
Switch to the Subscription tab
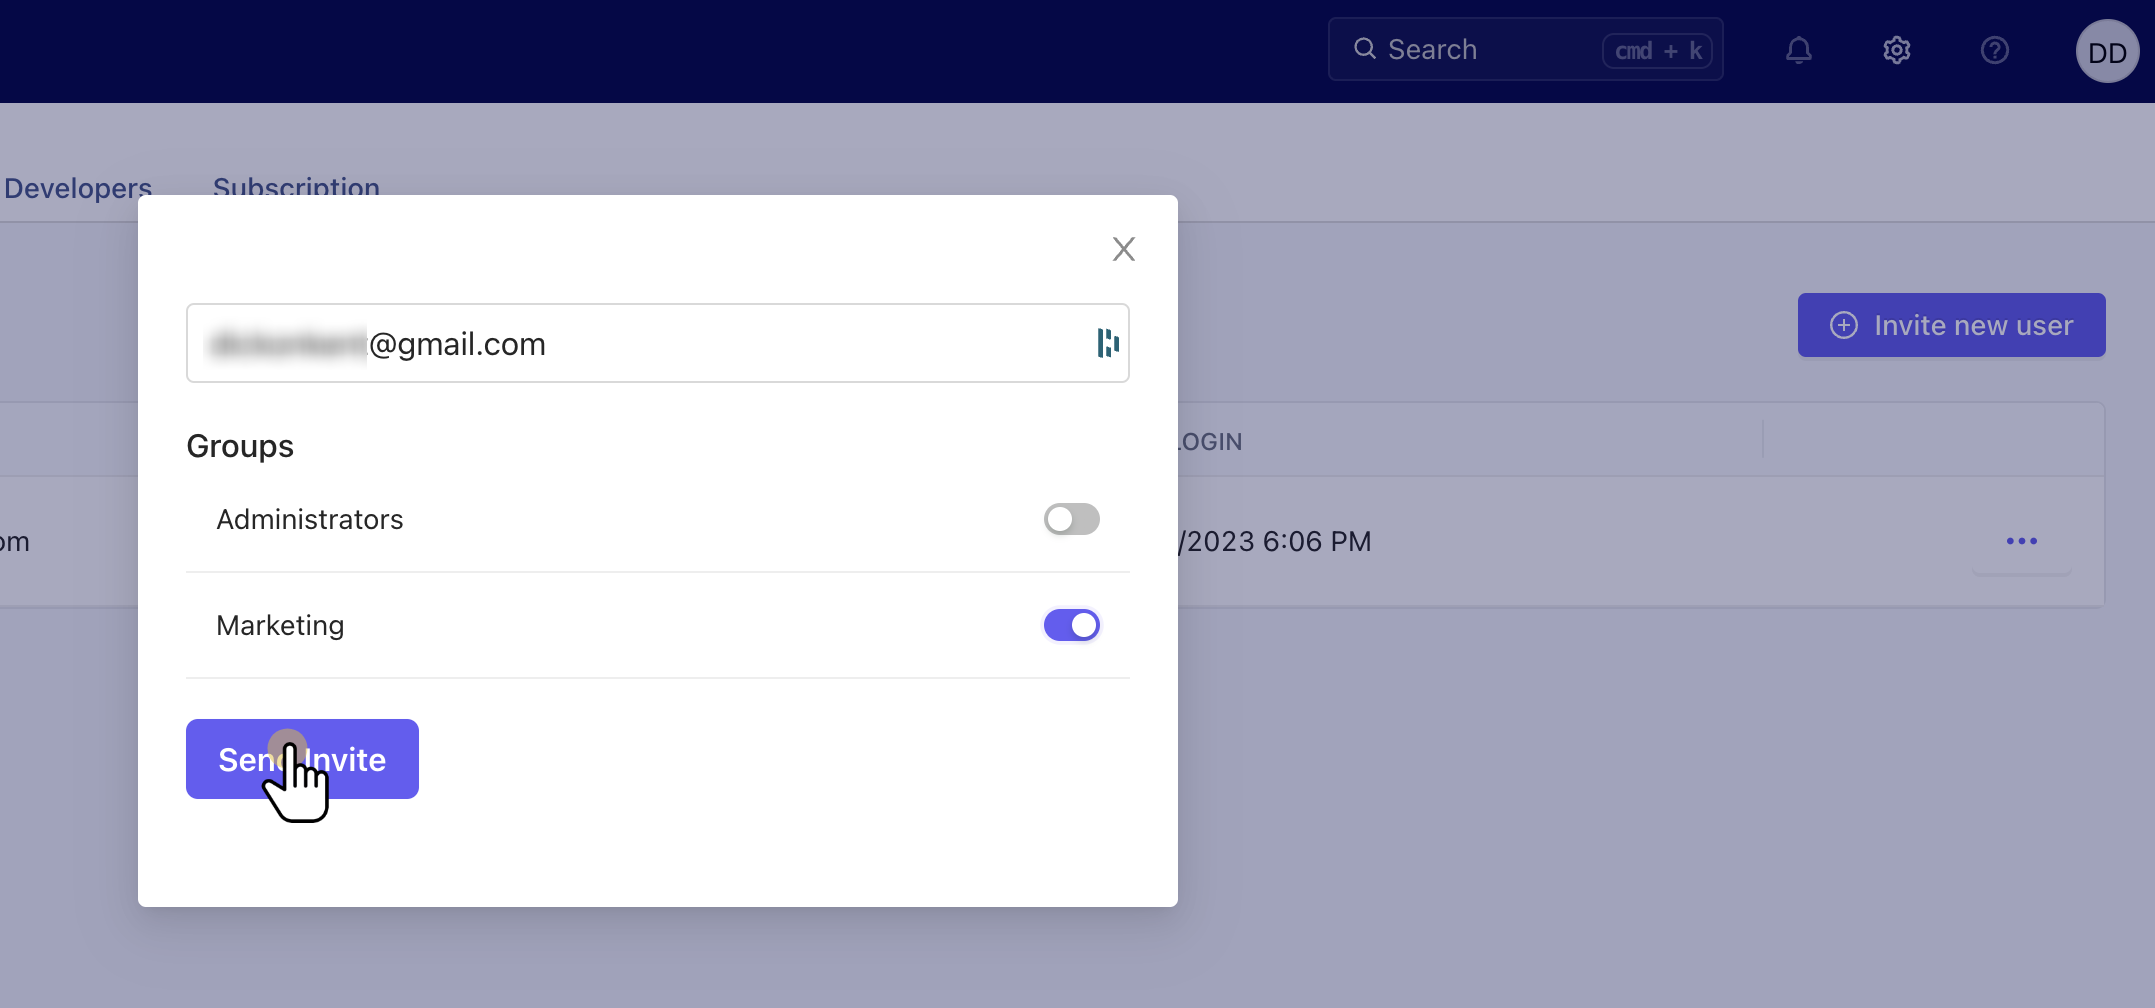click(x=296, y=185)
